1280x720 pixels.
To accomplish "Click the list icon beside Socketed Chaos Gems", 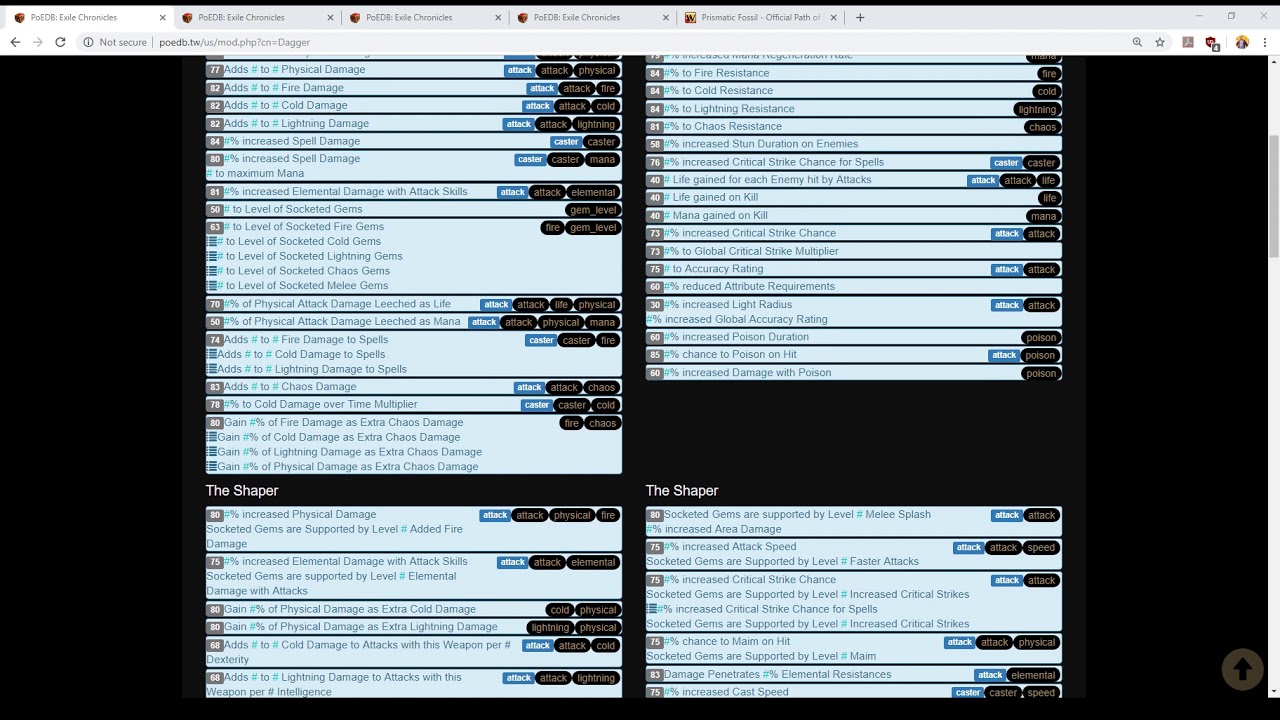I will [212, 271].
